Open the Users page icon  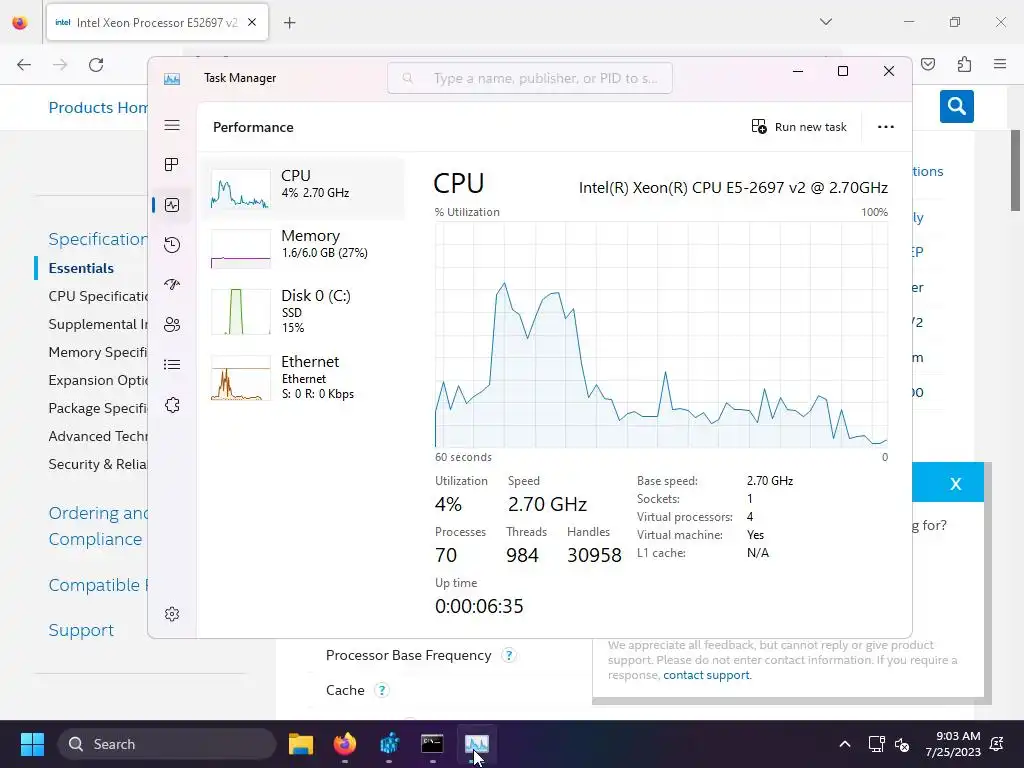172,325
